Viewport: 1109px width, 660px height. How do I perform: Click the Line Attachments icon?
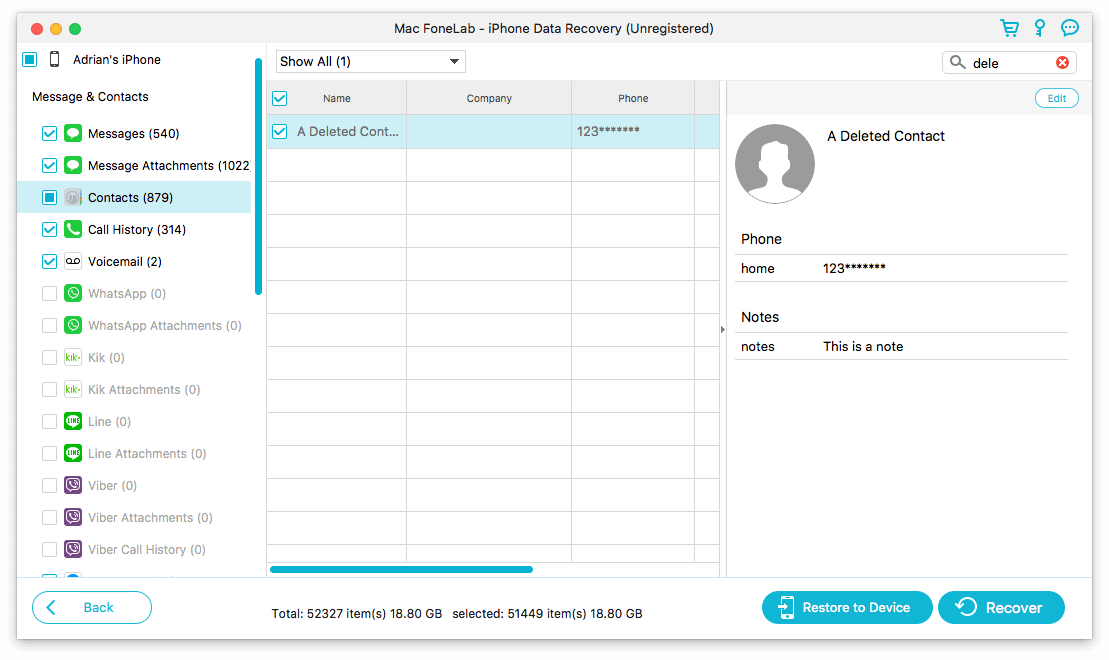click(73, 453)
